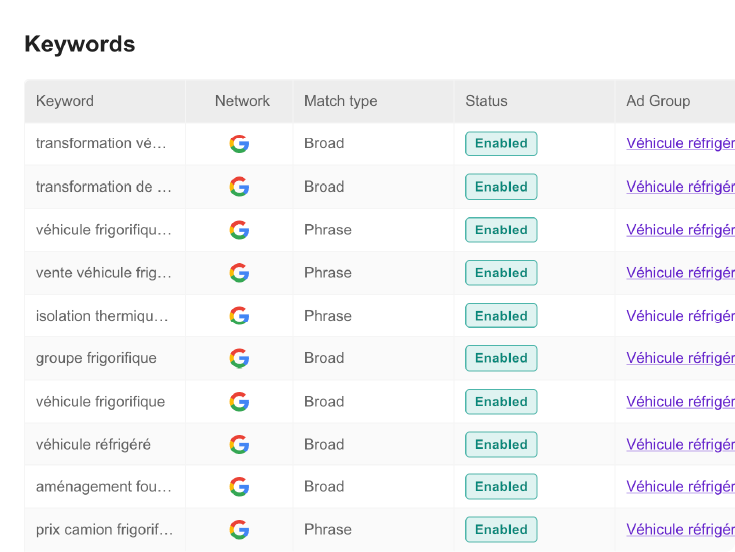
Task: Open ad group link for 'groupe frigorifique'
Action: (x=680, y=358)
